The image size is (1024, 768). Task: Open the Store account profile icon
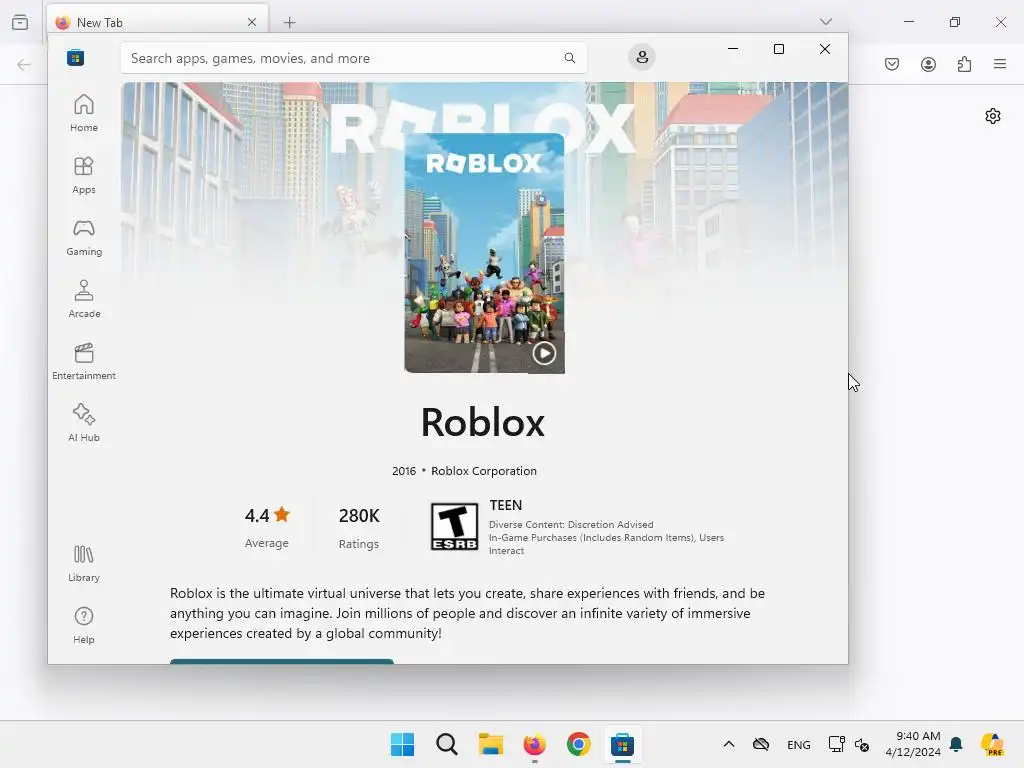(x=642, y=57)
